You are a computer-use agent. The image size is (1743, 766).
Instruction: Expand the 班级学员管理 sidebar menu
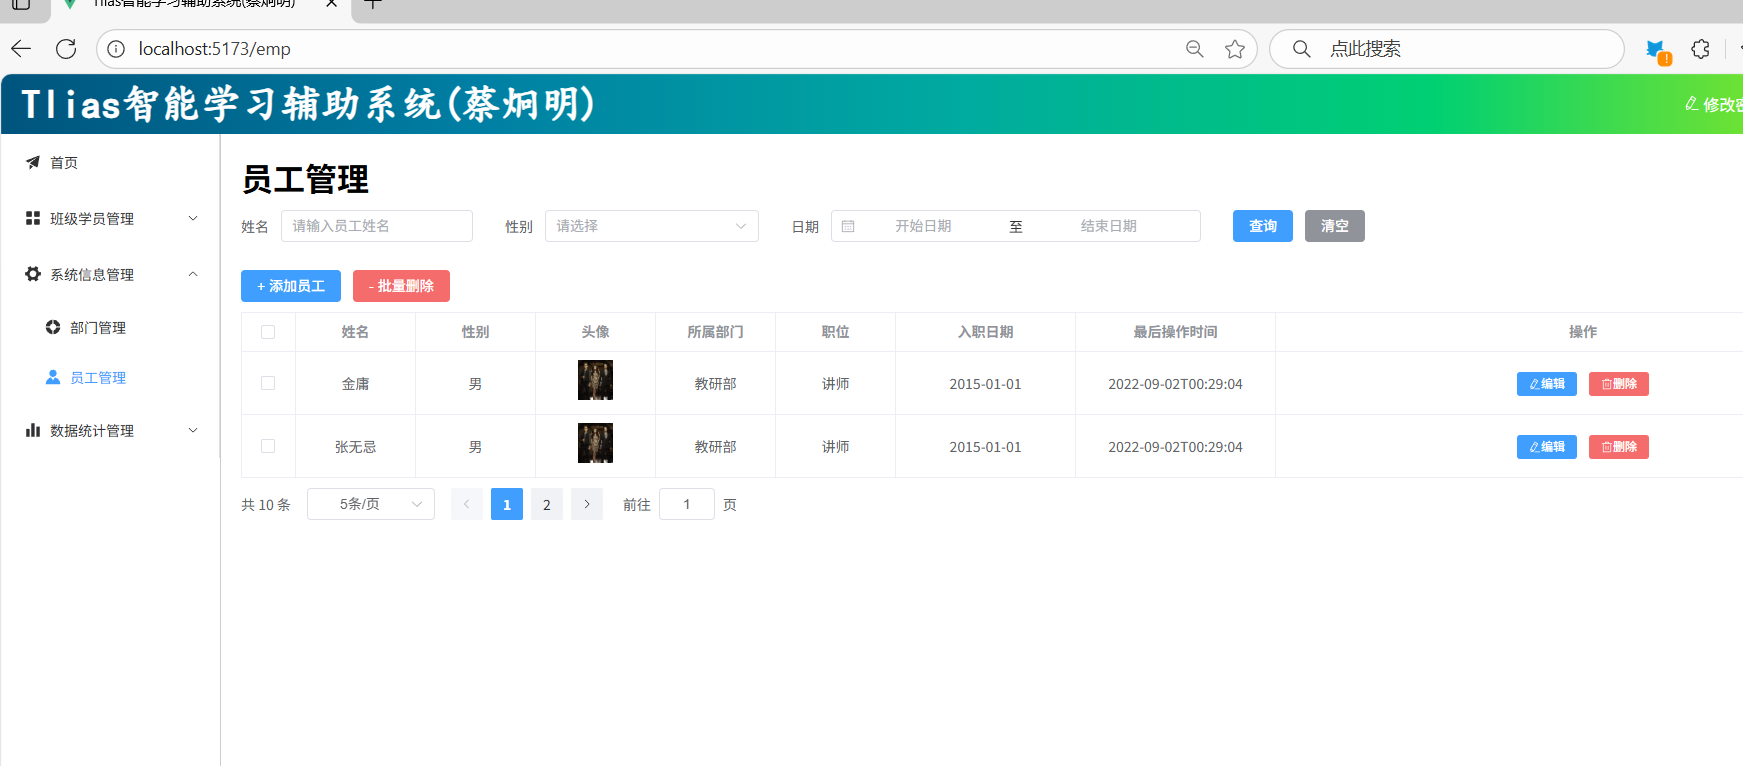110,219
